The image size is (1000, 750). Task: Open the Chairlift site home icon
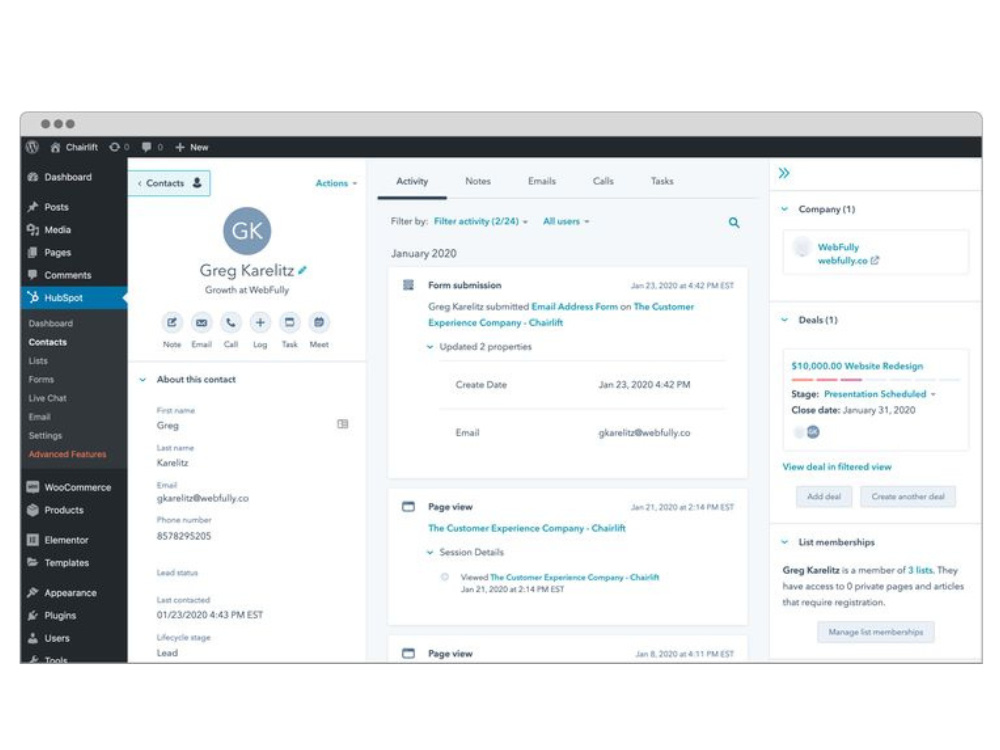tap(55, 147)
